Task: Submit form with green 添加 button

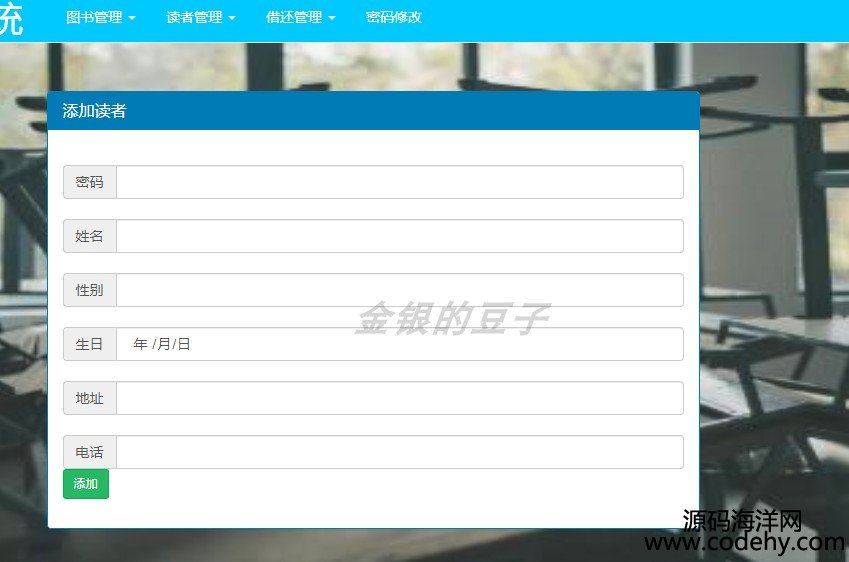Action: [86, 483]
